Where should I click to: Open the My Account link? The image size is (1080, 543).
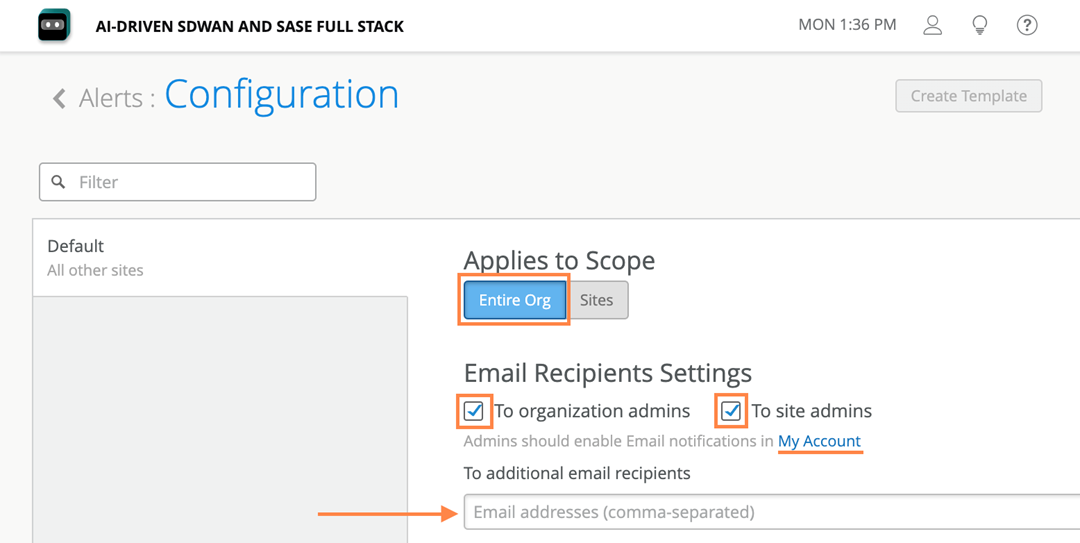tap(819, 441)
